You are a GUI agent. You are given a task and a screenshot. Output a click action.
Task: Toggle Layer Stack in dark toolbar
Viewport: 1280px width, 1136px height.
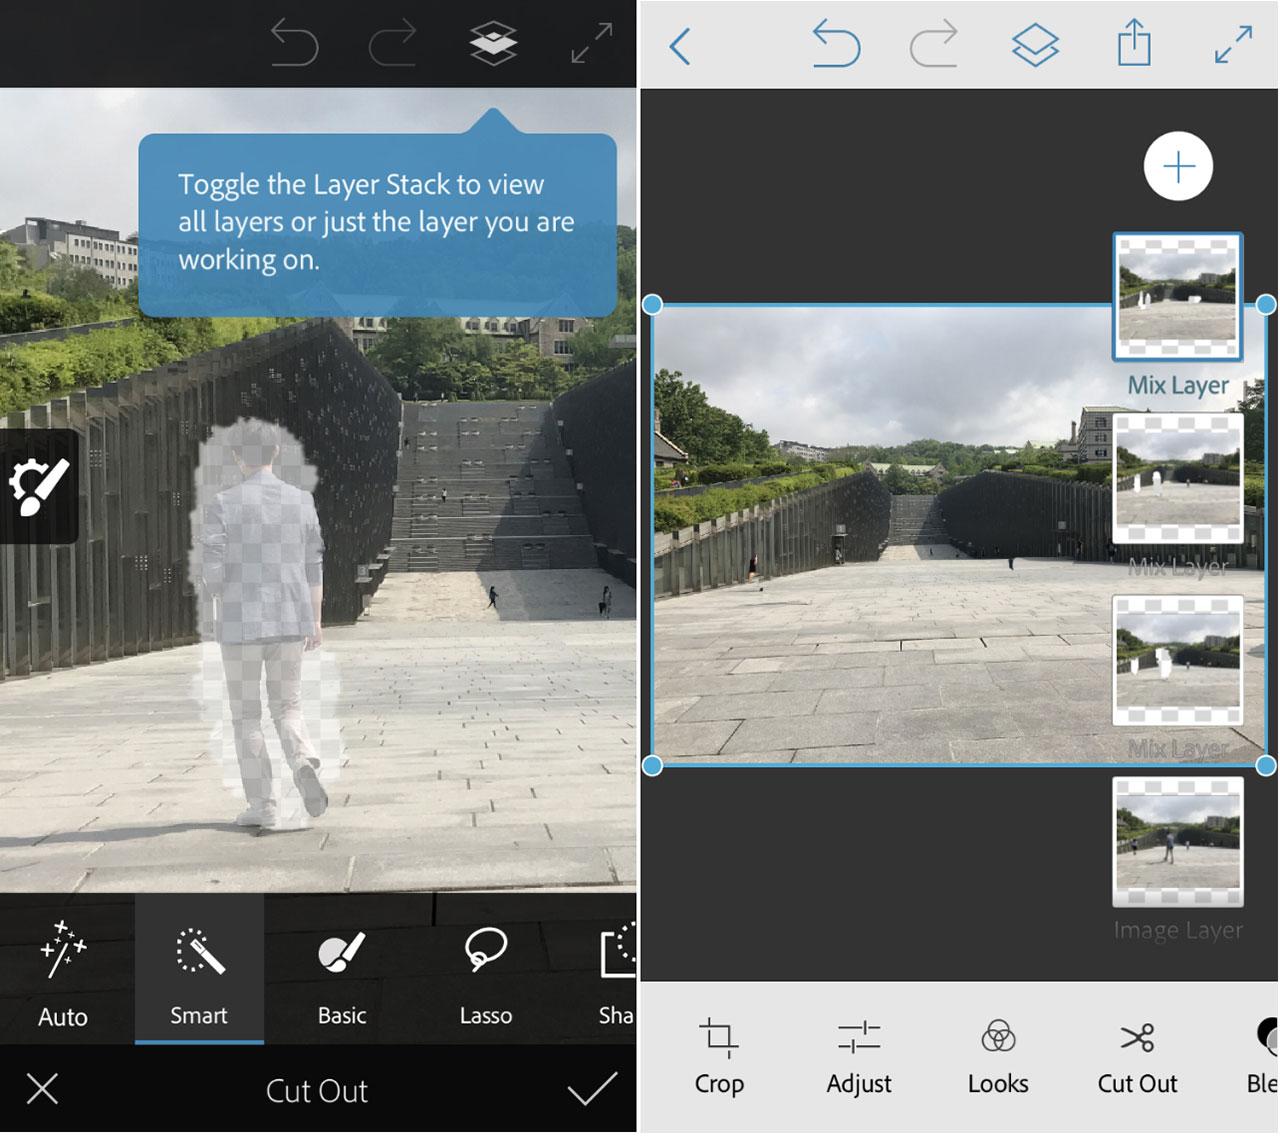click(493, 45)
